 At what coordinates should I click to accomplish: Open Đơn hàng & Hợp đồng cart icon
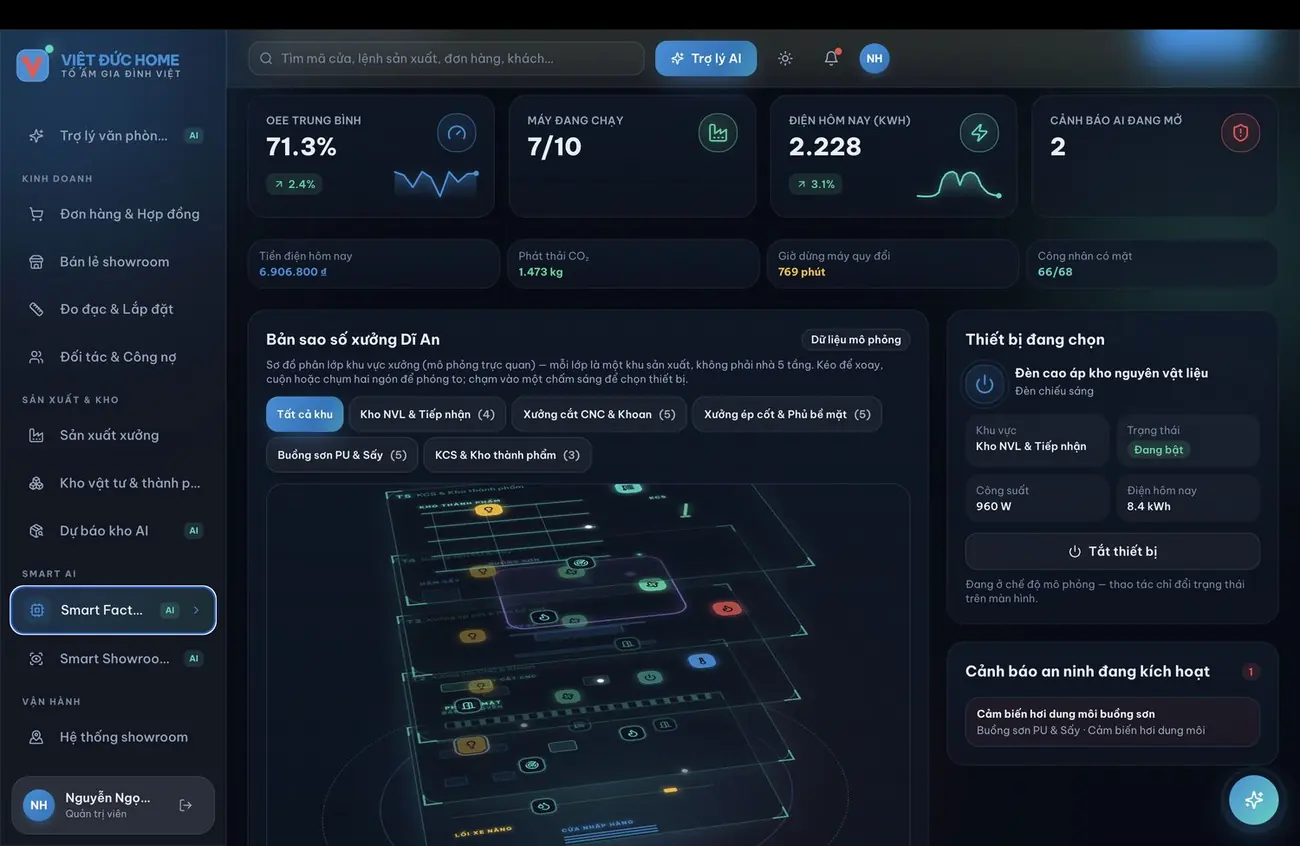[x=36, y=214]
